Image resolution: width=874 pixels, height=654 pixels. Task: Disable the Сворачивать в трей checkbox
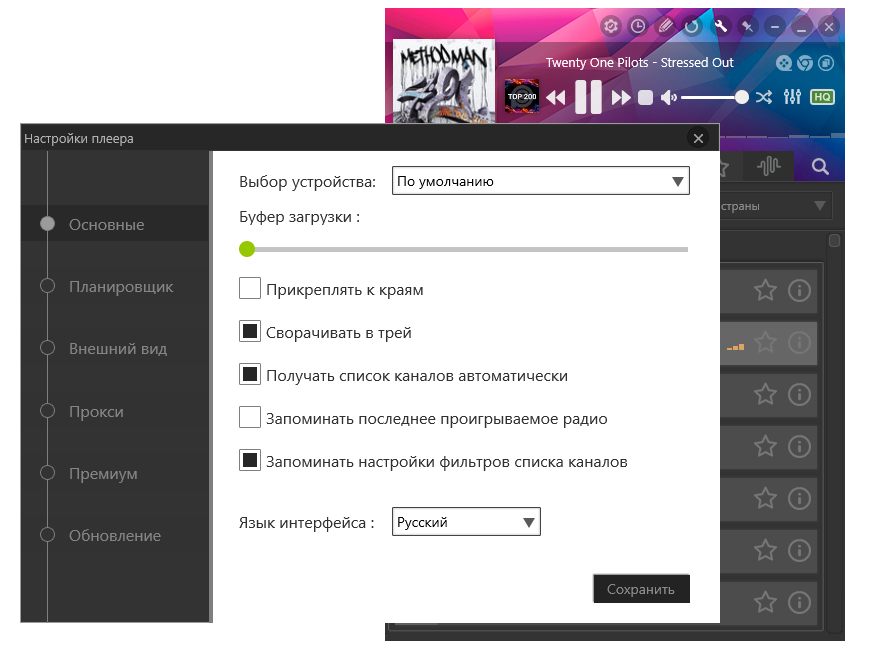pyautogui.click(x=250, y=332)
